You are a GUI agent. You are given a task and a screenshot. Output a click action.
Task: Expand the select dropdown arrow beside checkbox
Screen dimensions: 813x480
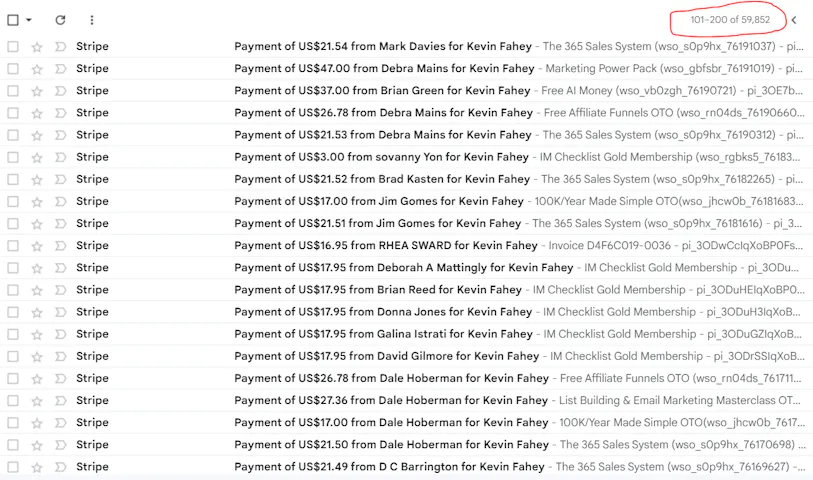point(29,20)
